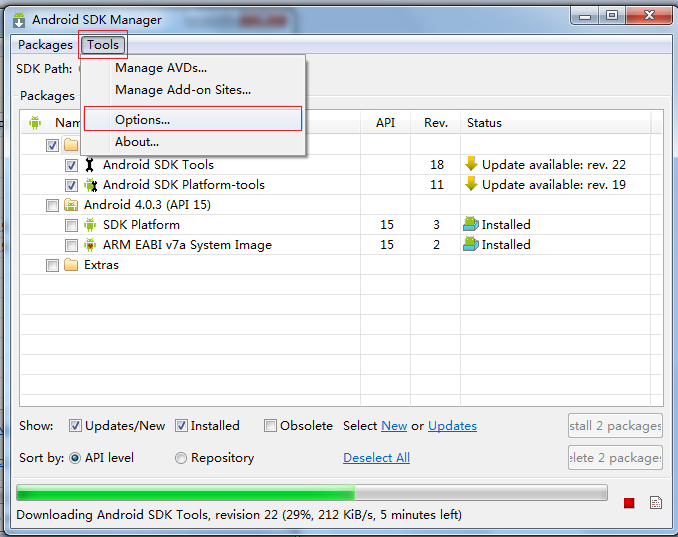Image resolution: width=678 pixels, height=537 pixels.
Task: Check the SDK Platform checkbox
Action: coord(71,225)
